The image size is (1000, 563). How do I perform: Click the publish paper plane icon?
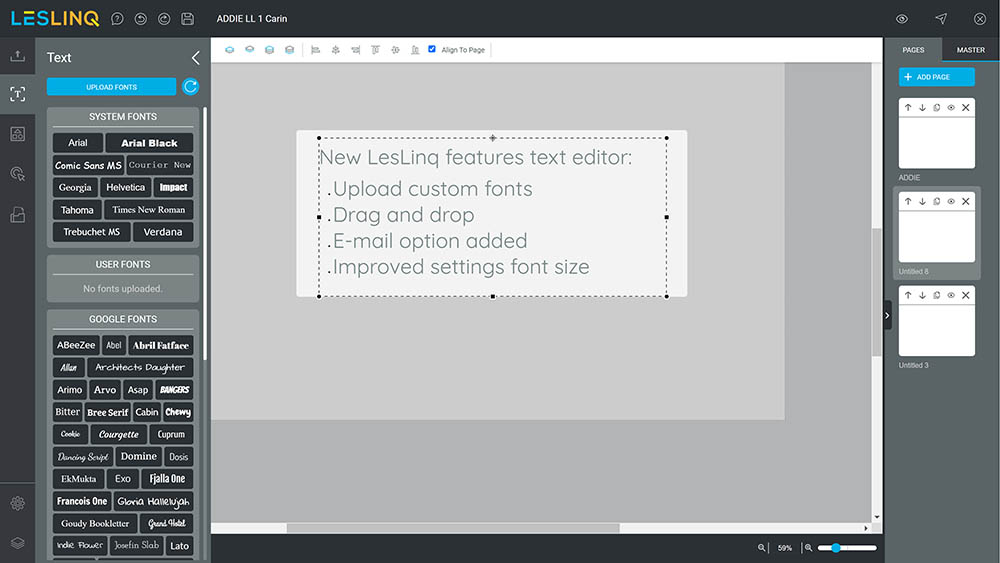pos(941,19)
